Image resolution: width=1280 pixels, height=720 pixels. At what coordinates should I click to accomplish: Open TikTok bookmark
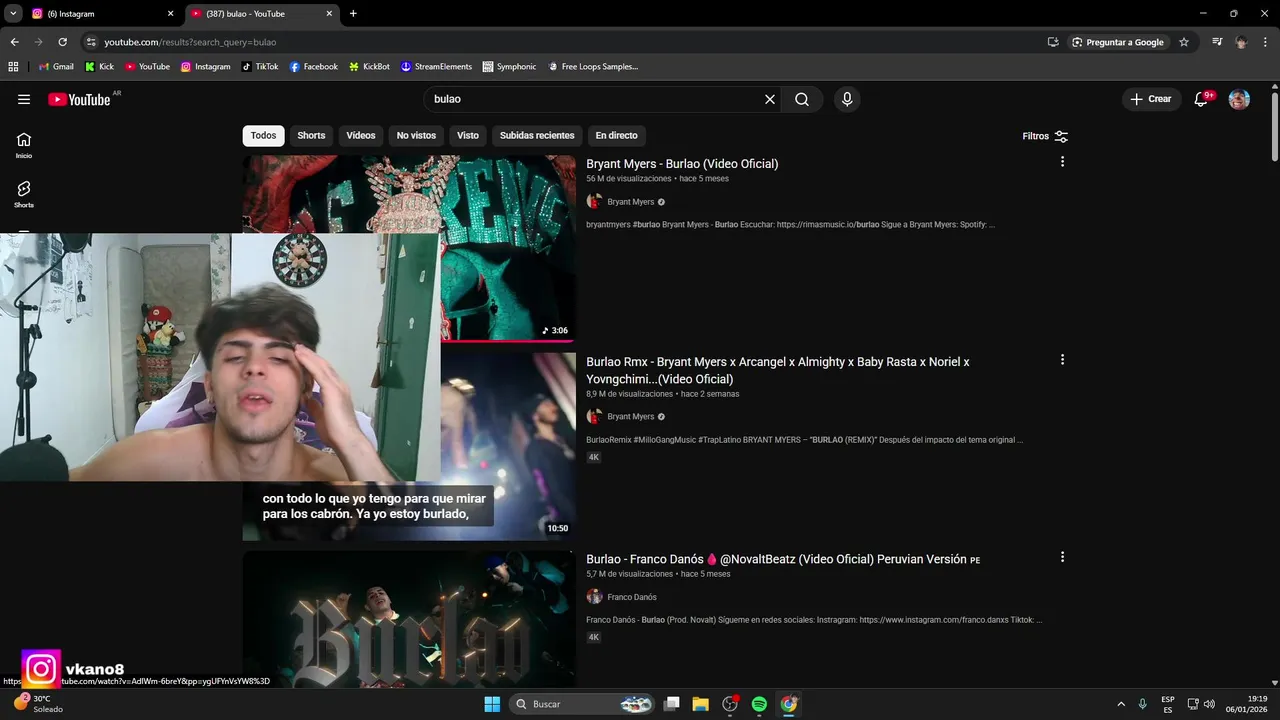(x=260, y=66)
